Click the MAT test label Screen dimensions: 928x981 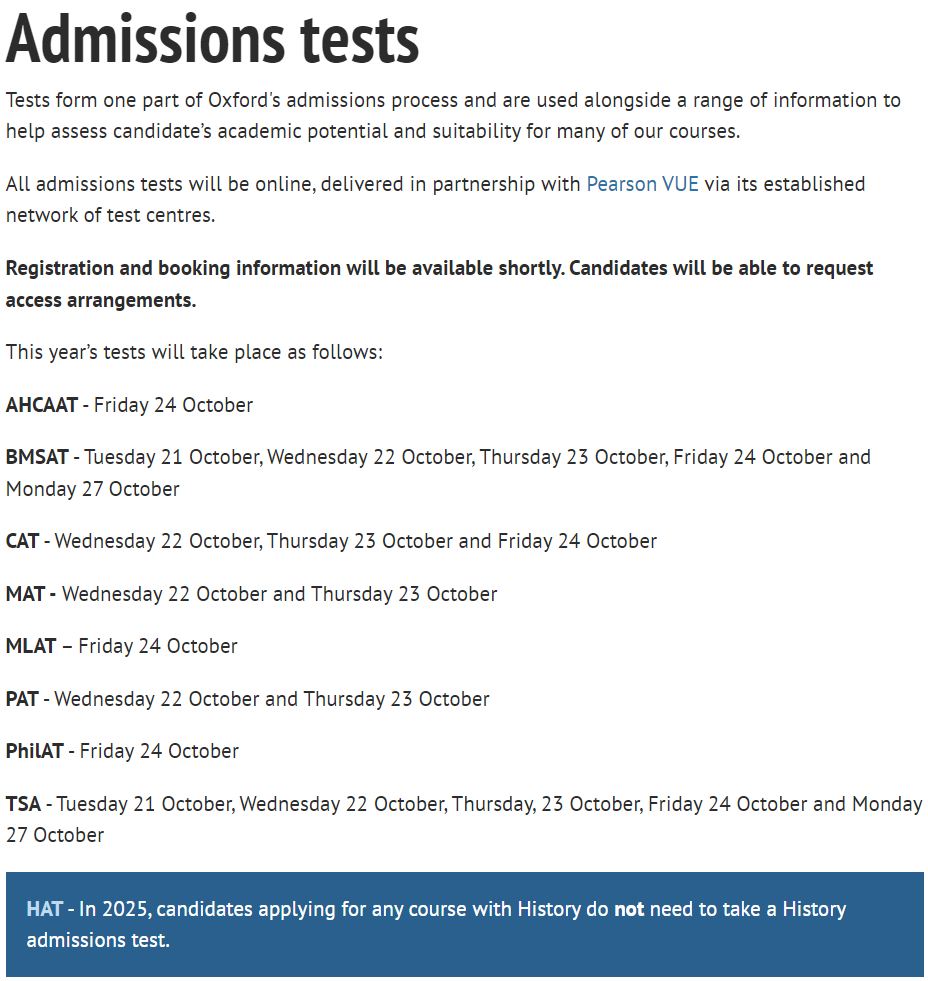26,593
